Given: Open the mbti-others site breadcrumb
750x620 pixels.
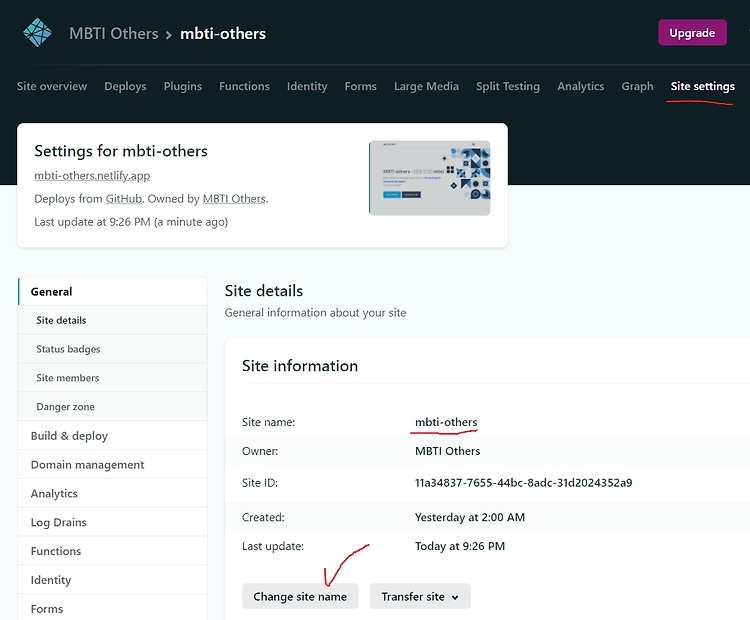Looking at the screenshot, I should [223, 33].
